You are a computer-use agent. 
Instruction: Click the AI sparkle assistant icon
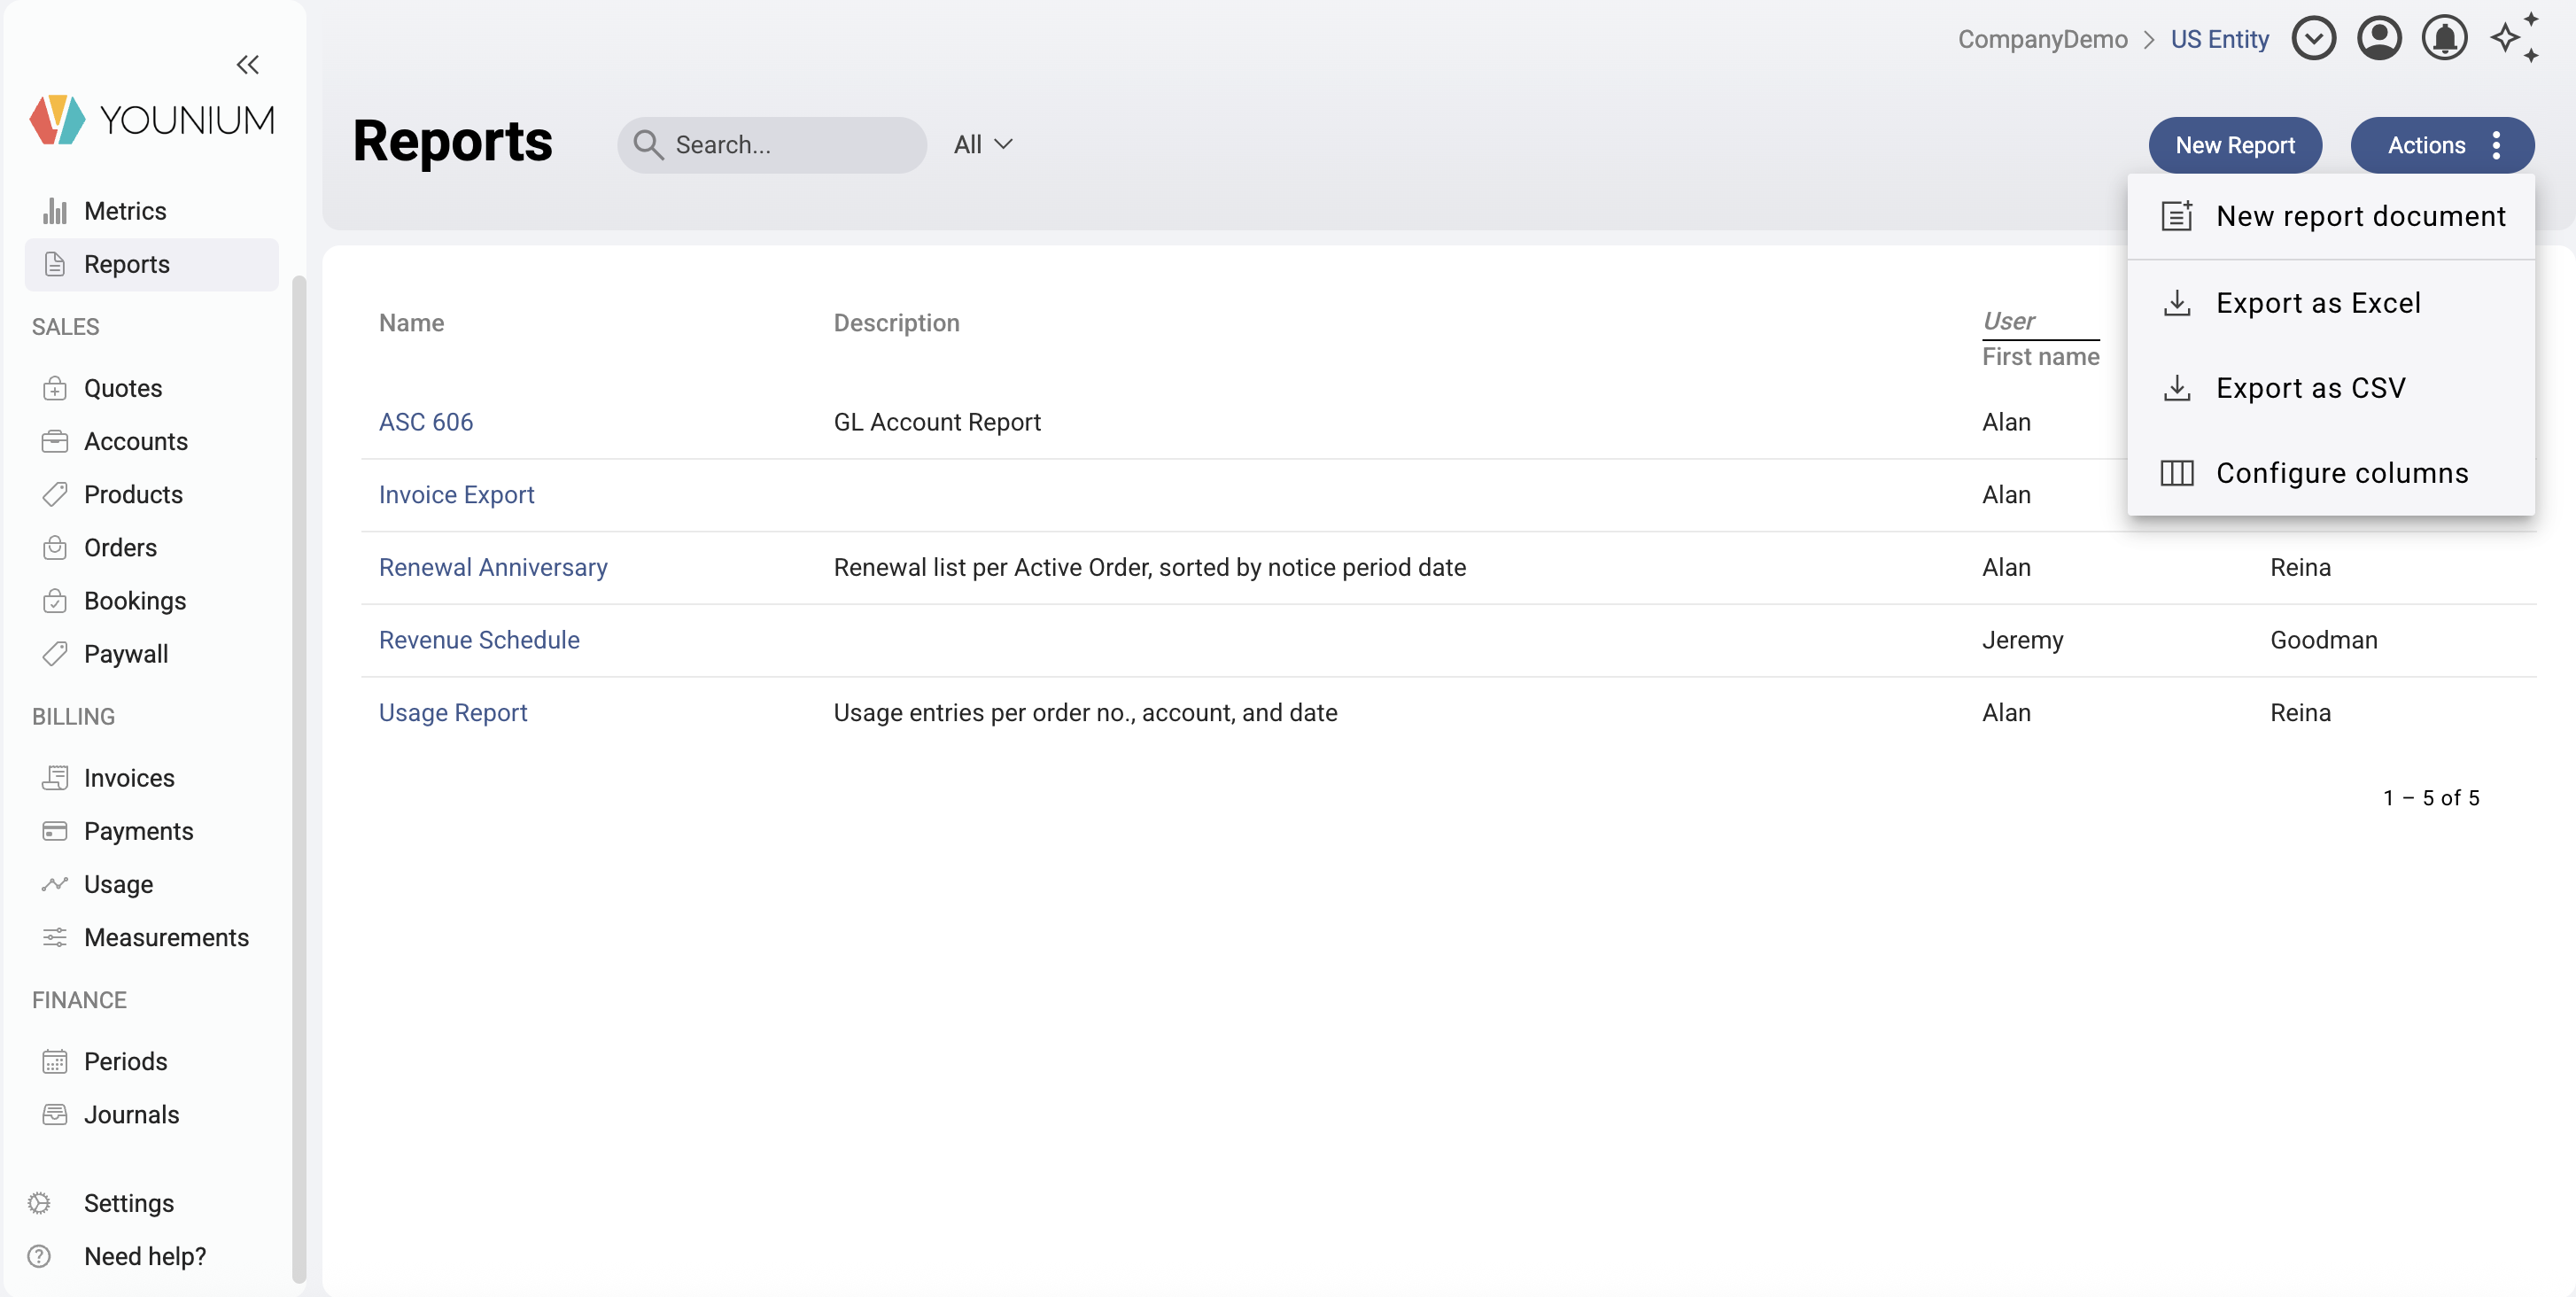[x=2514, y=39]
